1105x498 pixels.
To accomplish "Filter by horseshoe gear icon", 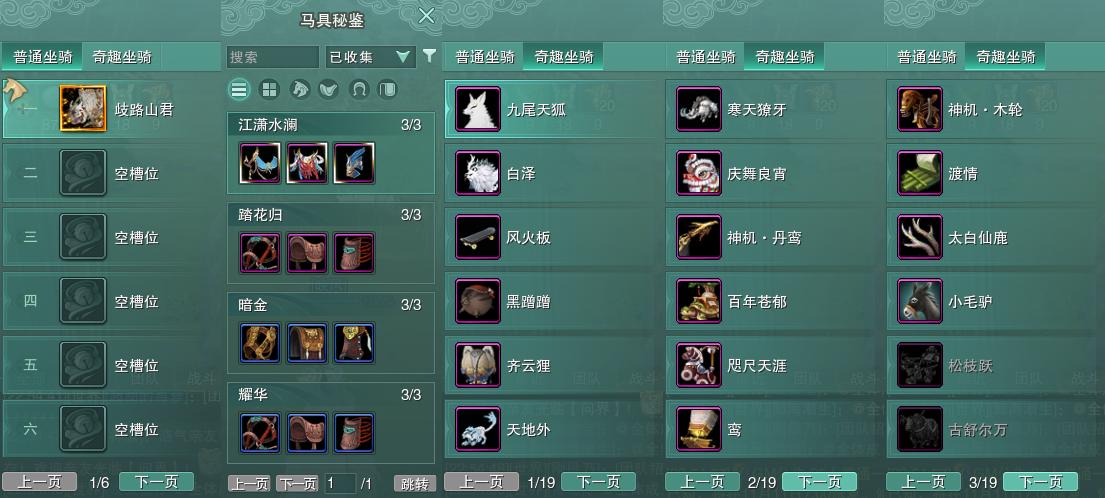I will pyautogui.click(x=359, y=89).
